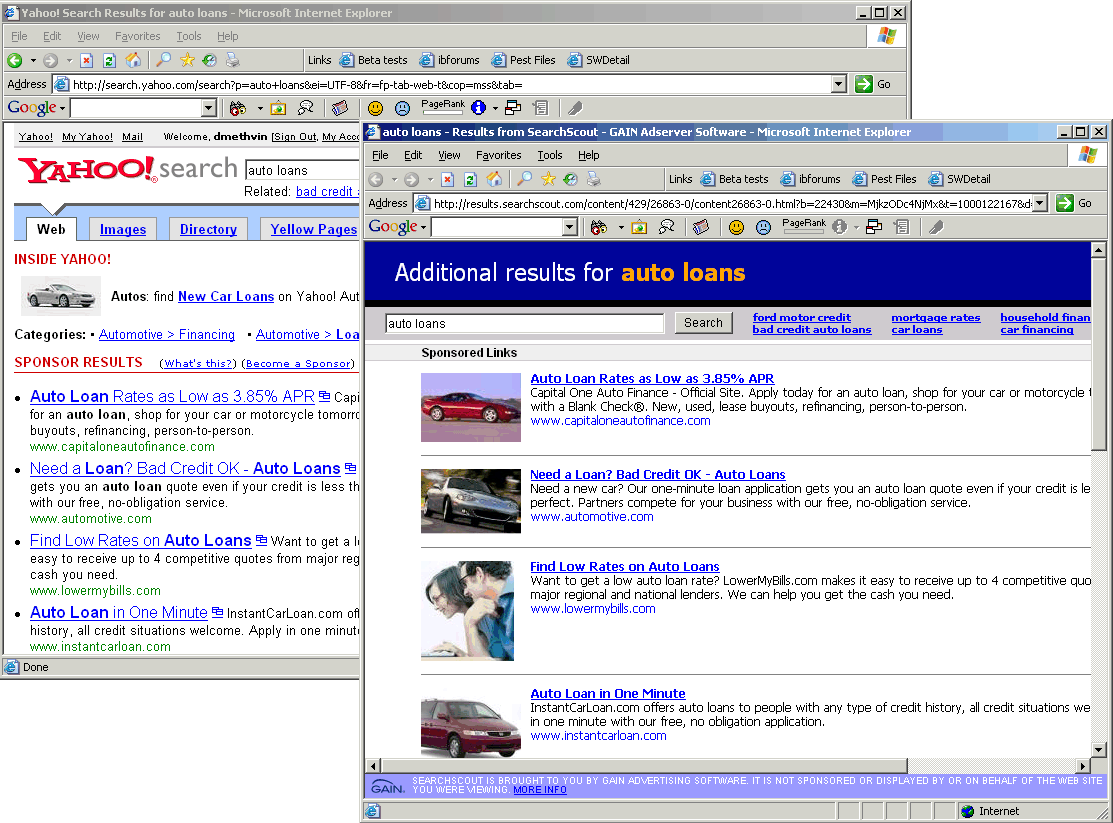Click 'ibforums' Links bar item in Yahoo window
This screenshot has width=1113, height=823.
pos(450,60)
